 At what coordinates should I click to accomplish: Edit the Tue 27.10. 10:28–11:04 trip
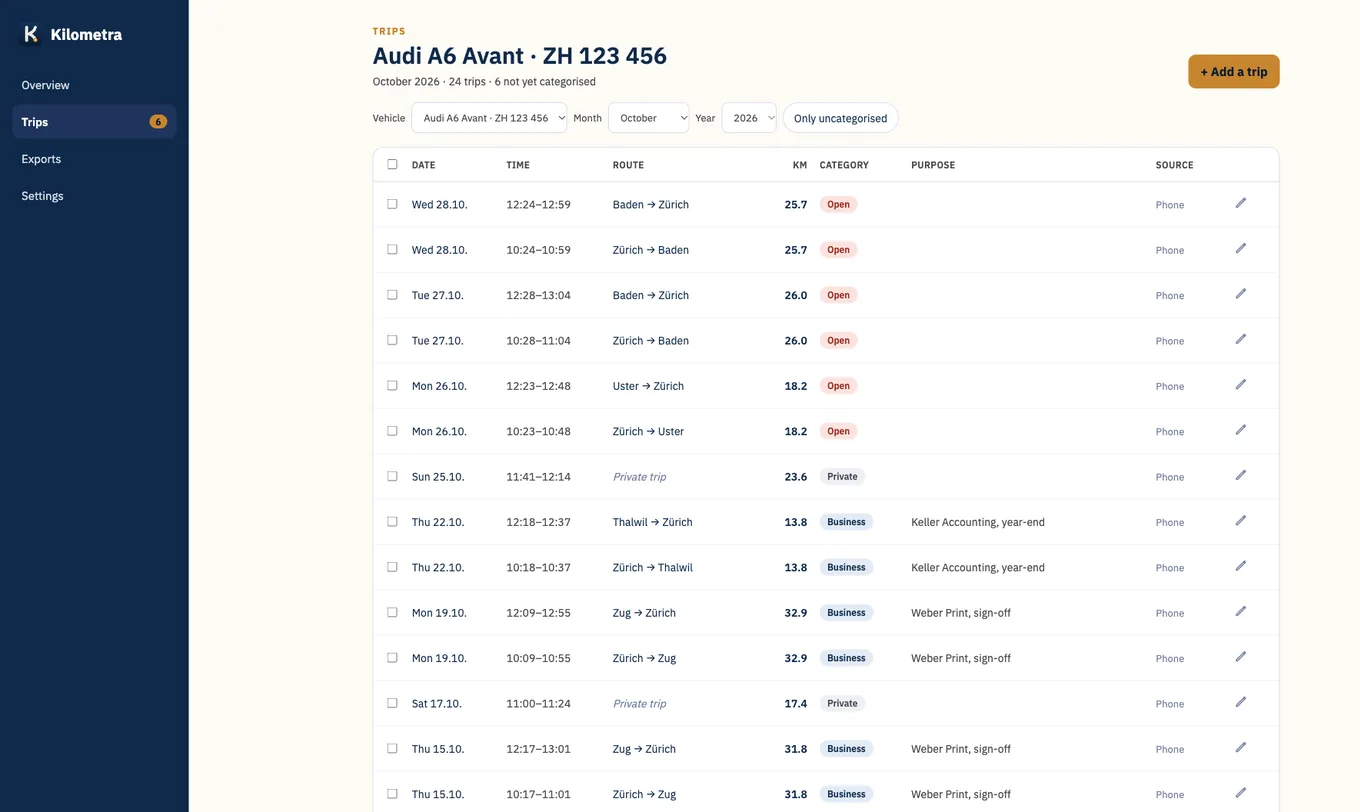click(1240, 339)
